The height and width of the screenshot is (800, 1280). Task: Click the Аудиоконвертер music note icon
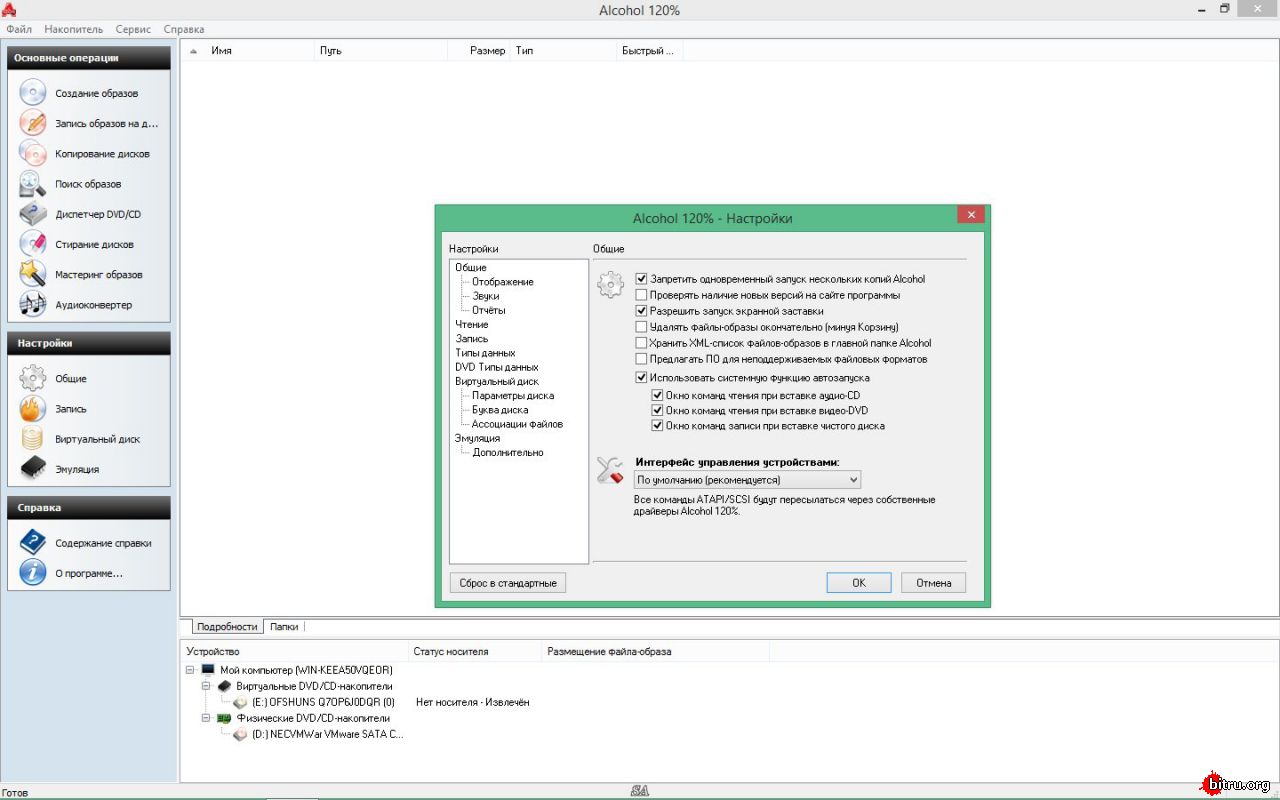pyautogui.click(x=33, y=304)
